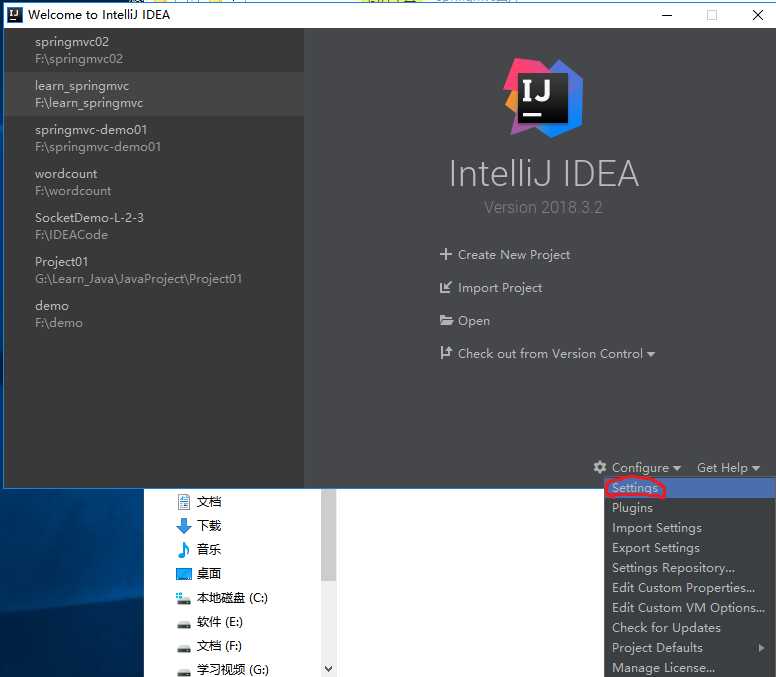Select 下载 folder in file explorer
776x677 pixels.
click(209, 526)
